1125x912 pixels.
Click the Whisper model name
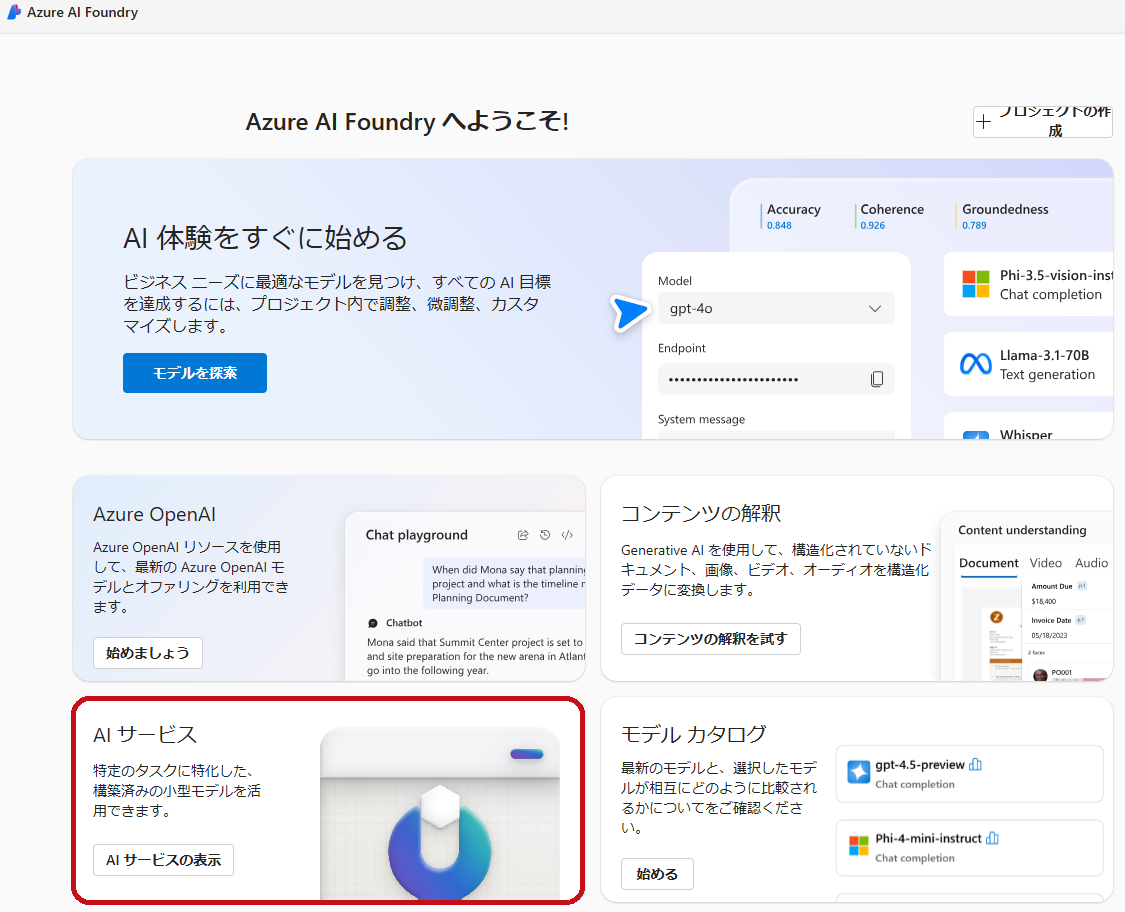(x=1026, y=434)
